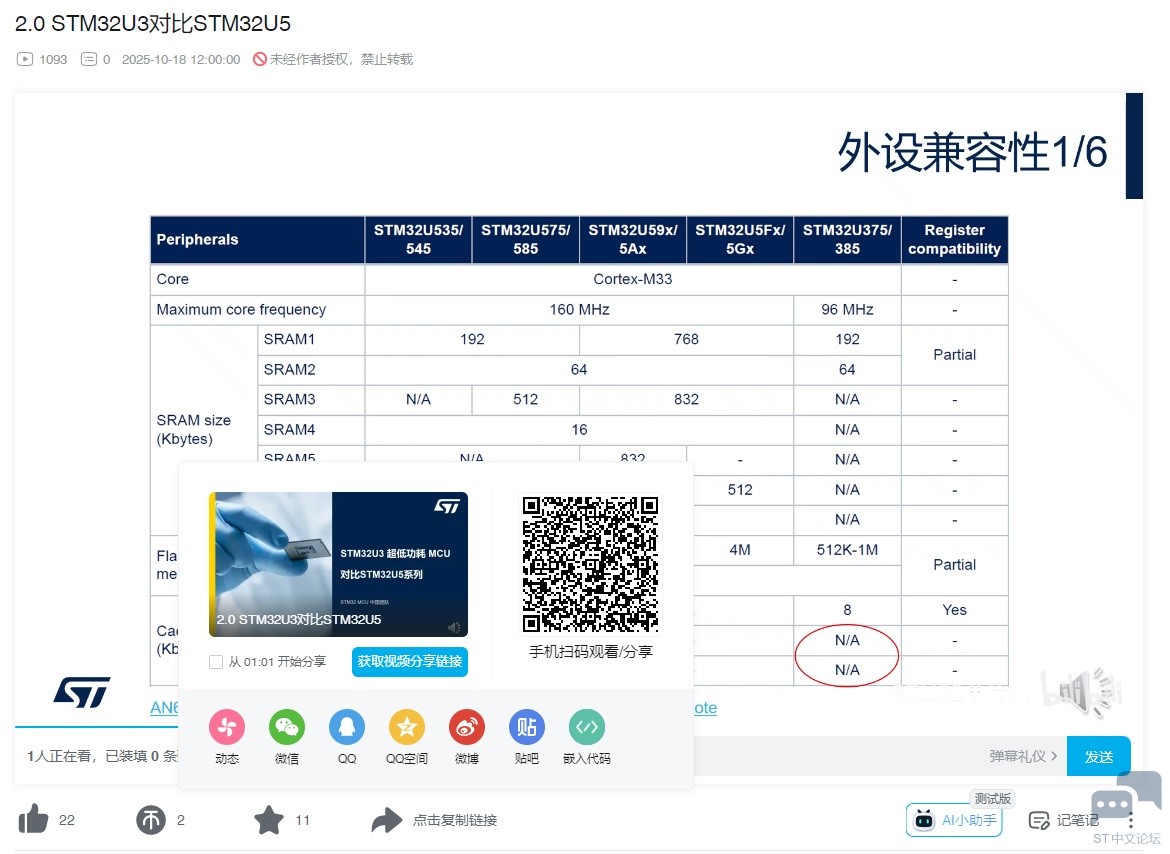1170x854 pixels.
Task: Like the video with thumbs-up icon
Action: click(x=34, y=820)
